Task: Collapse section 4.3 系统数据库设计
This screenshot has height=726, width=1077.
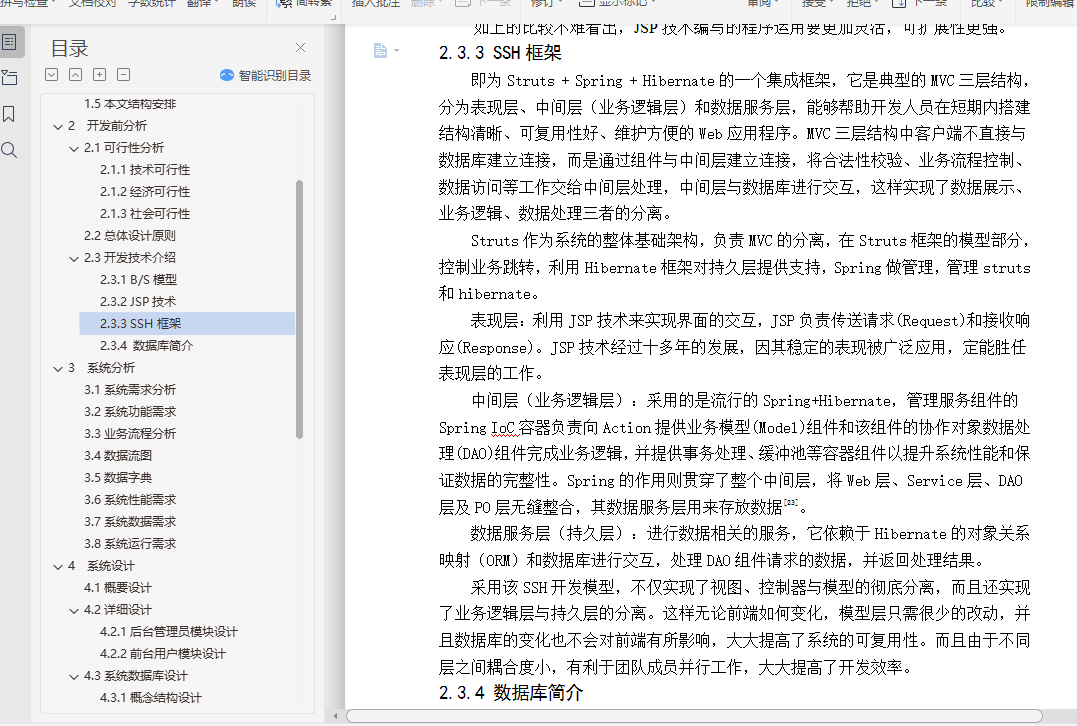Action: (74, 677)
